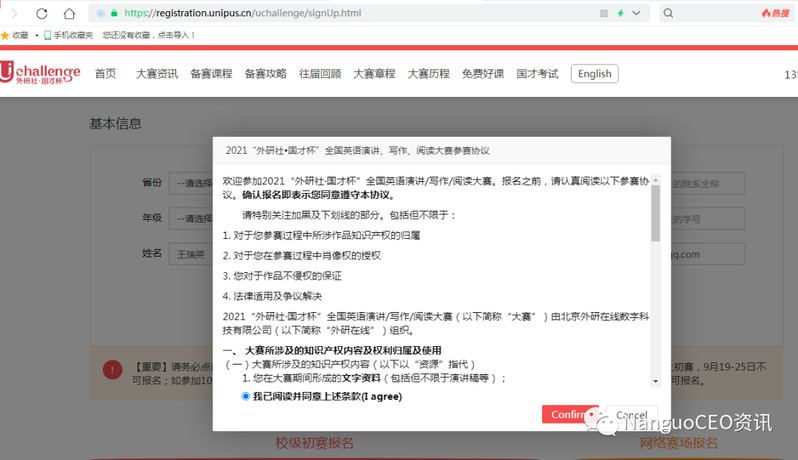Click the browser home icon
798x460 pixels.
click(x=69, y=14)
